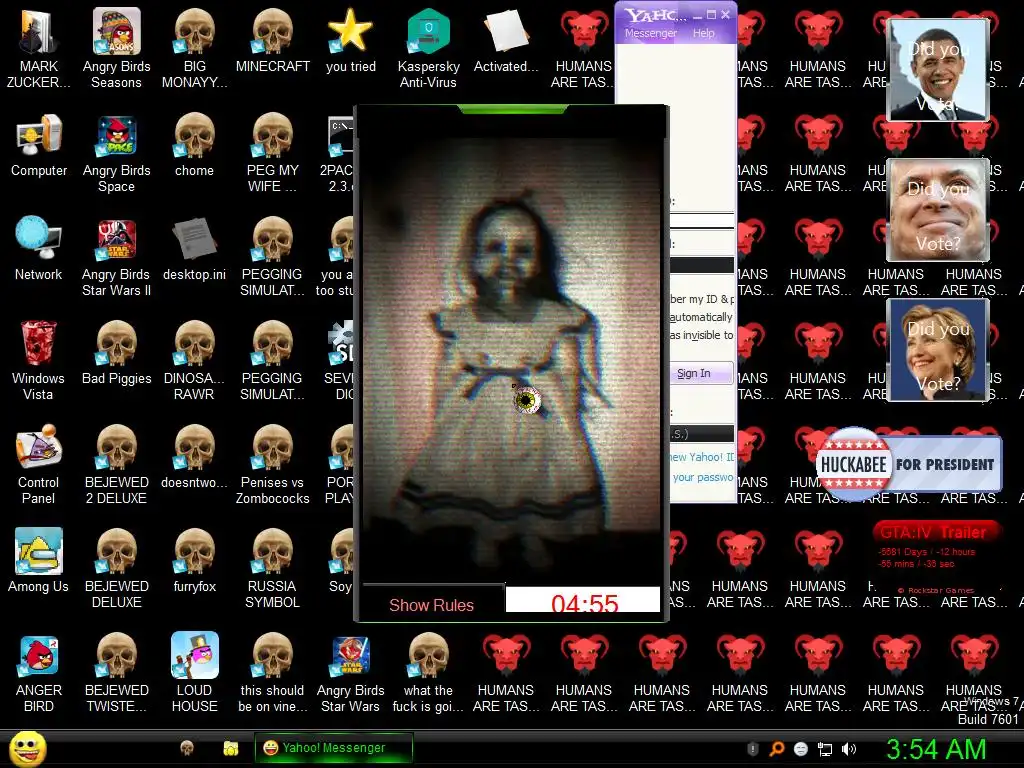Click the pinned skull icon on taskbar
This screenshot has height=768, width=1024.
click(x=187, y=748)
